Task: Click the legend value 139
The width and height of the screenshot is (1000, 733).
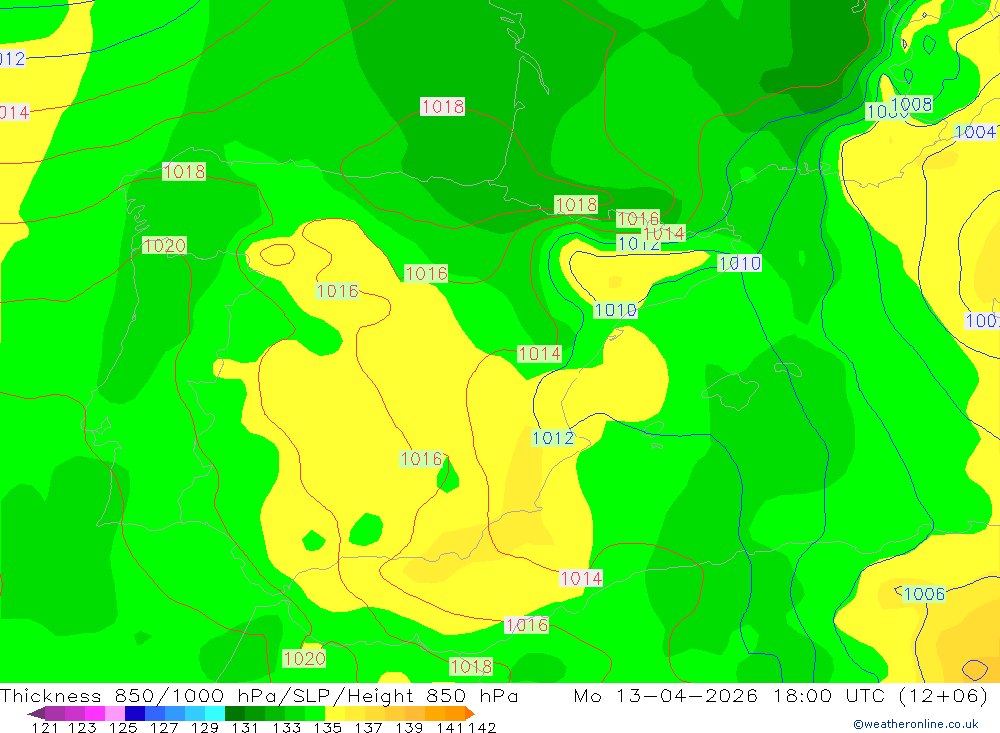Action: (x=409, y=727)
